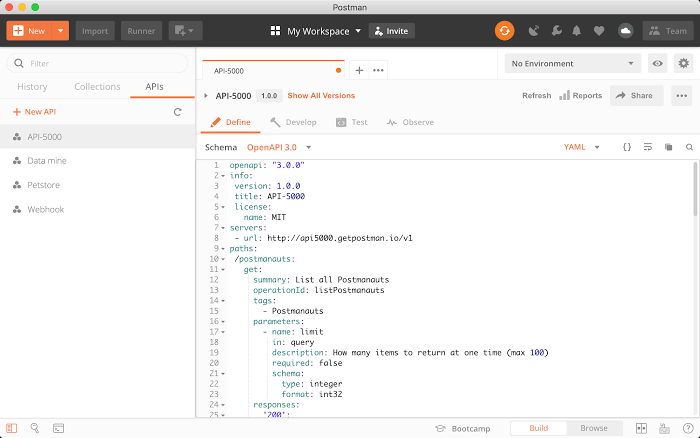Select Data mine in the API list
This screenshot has height=438, width=700.
coord(97,161)
